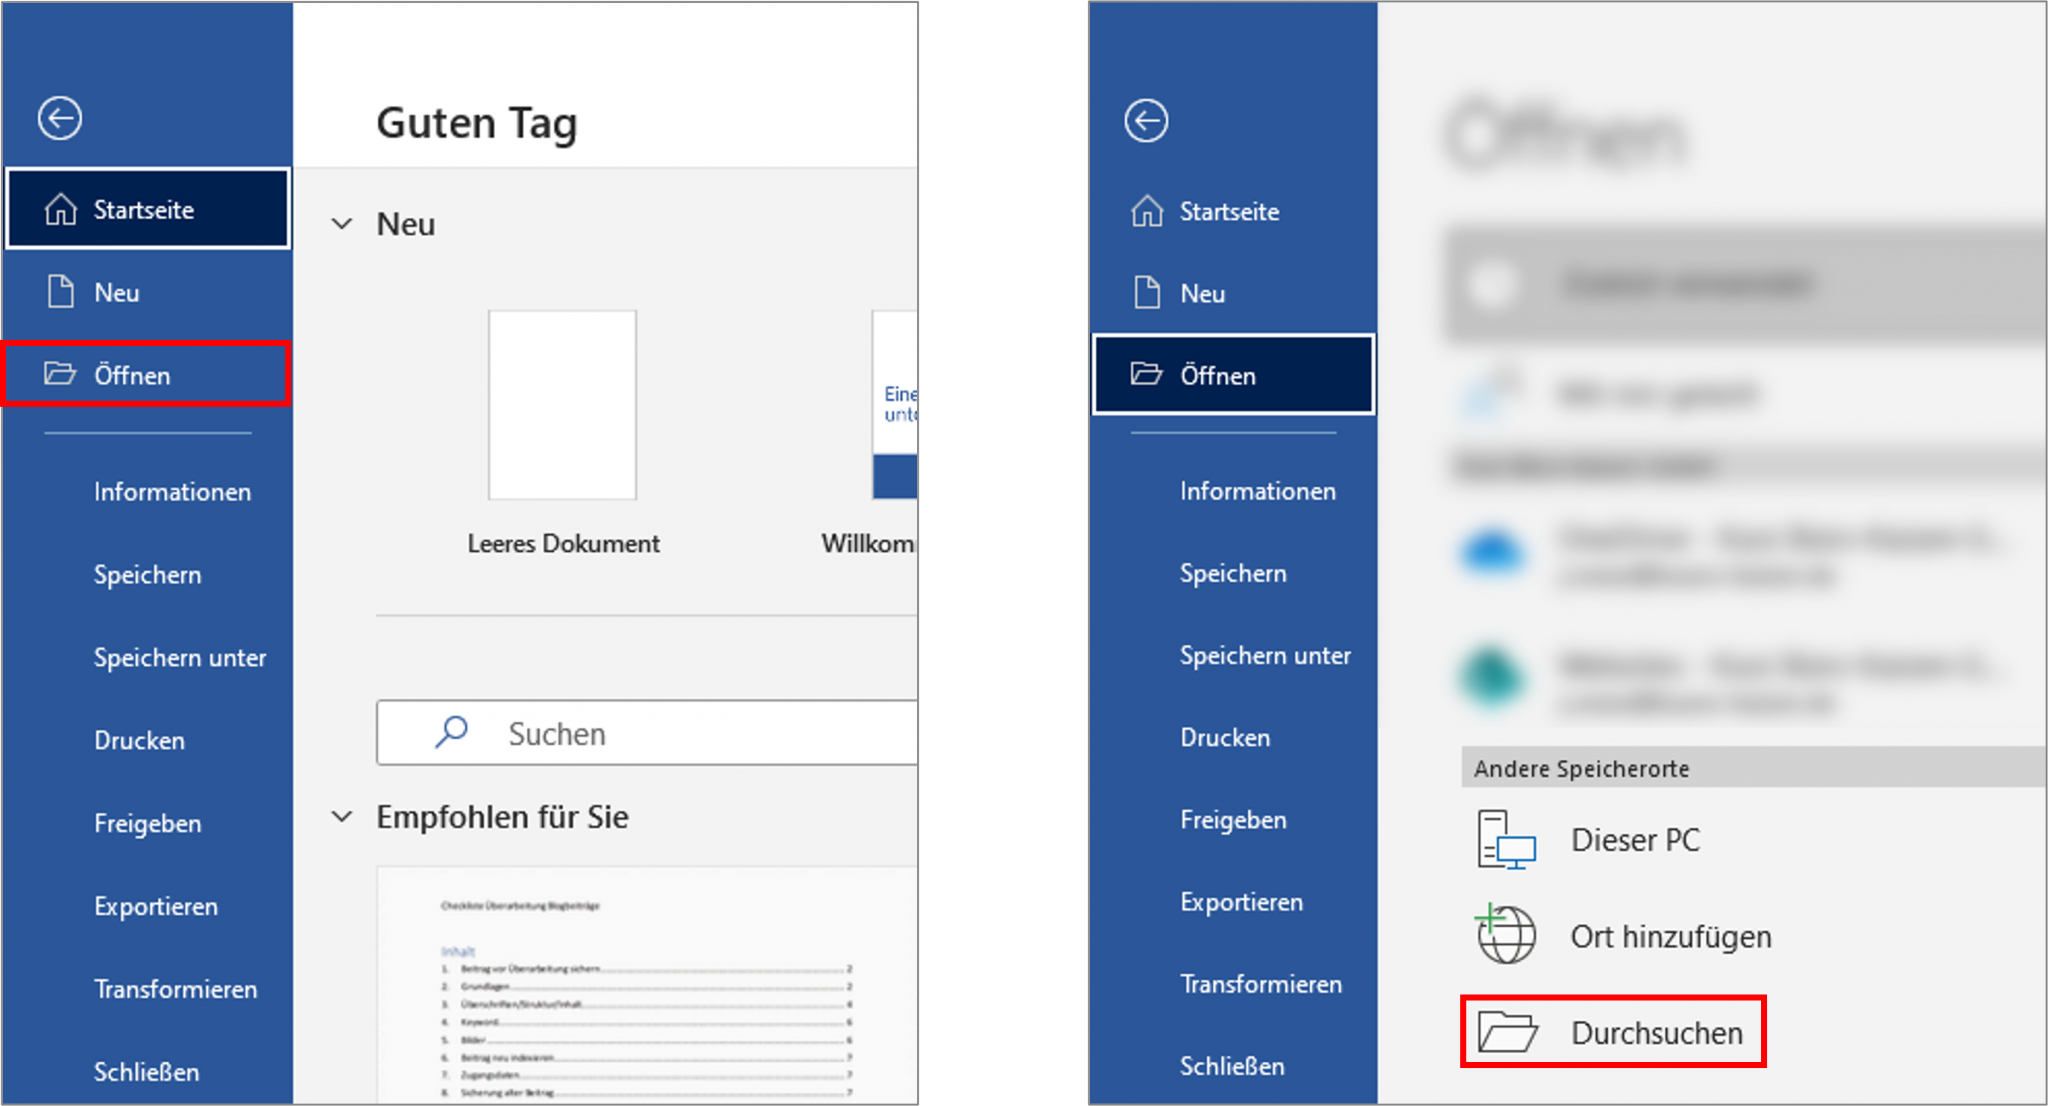This screenshot has height=1106, width=2048.
Task: Open the Startseite home icon
Action: (x=60, y=209)
